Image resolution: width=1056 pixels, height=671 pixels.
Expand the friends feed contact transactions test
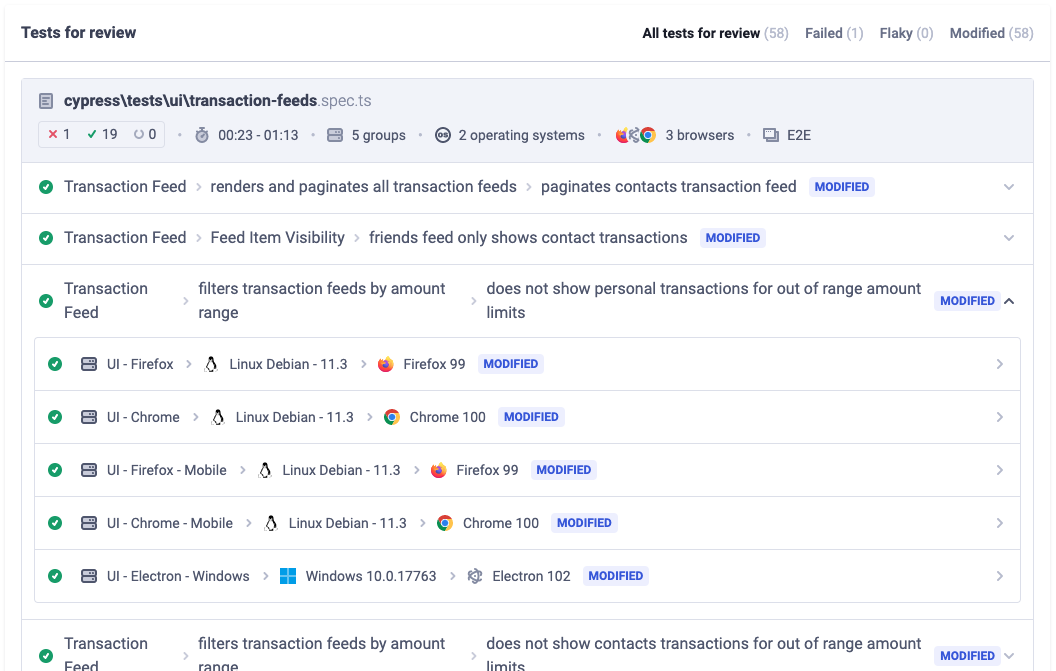pyautogui.click(x=1009, y=238)
